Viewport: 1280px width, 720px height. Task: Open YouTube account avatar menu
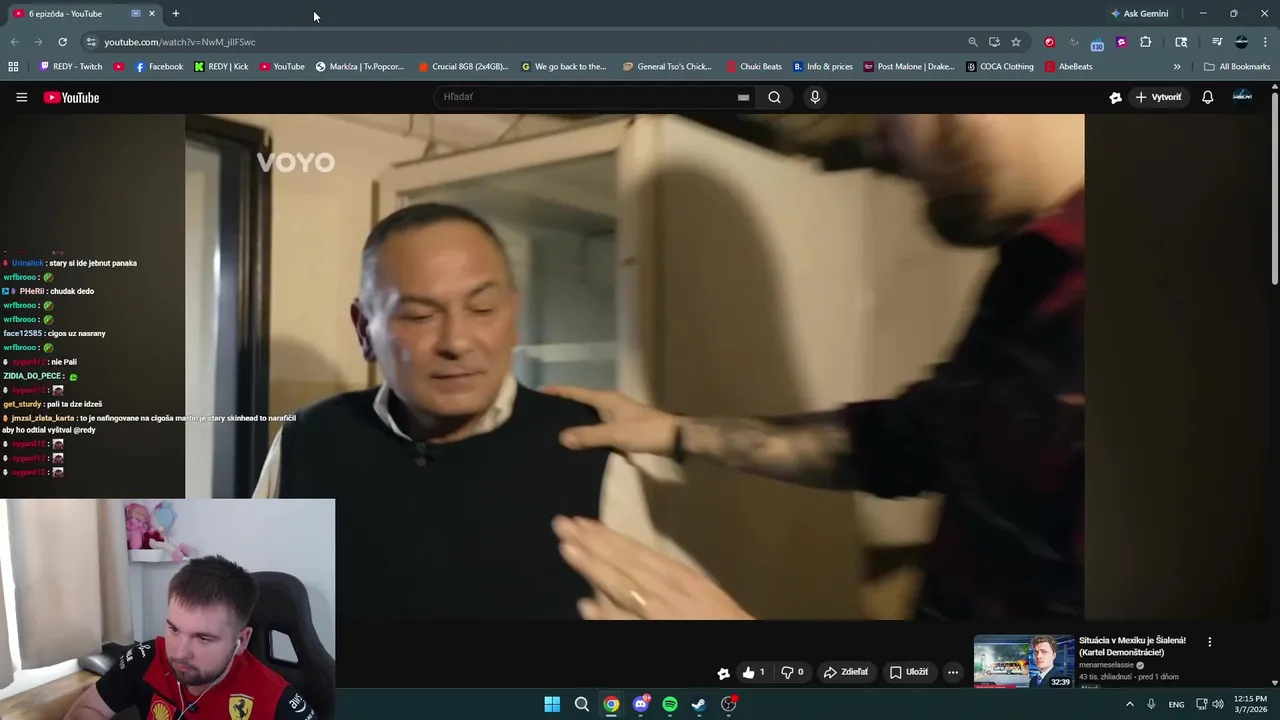click(x=1242, y=97)
